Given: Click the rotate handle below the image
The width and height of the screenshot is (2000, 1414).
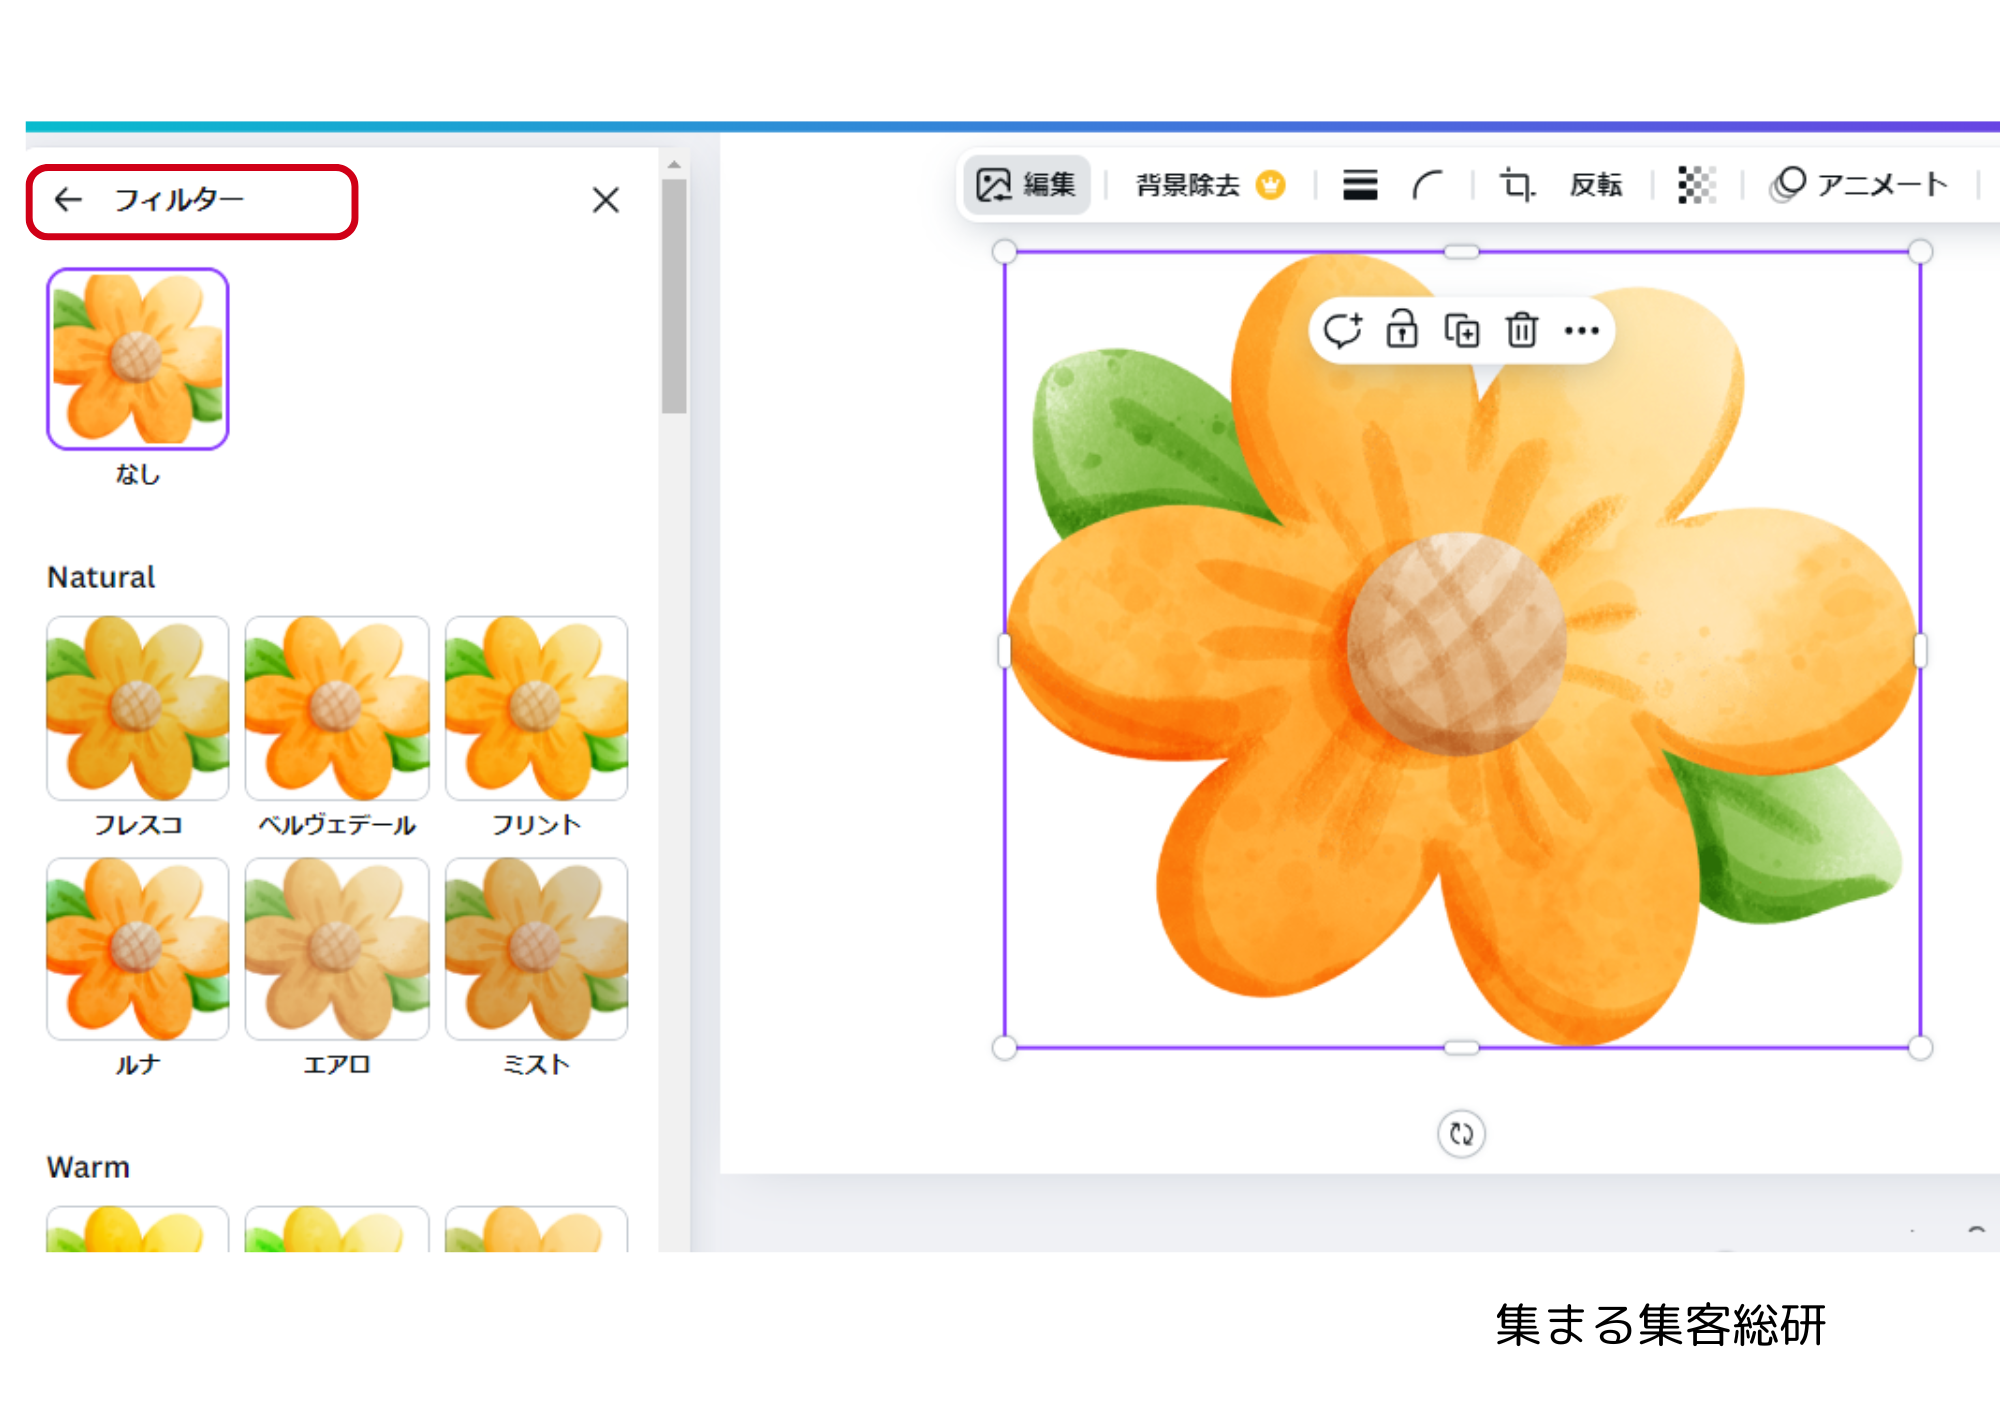Looking at the screenshot, I should click(1461, 1134).
